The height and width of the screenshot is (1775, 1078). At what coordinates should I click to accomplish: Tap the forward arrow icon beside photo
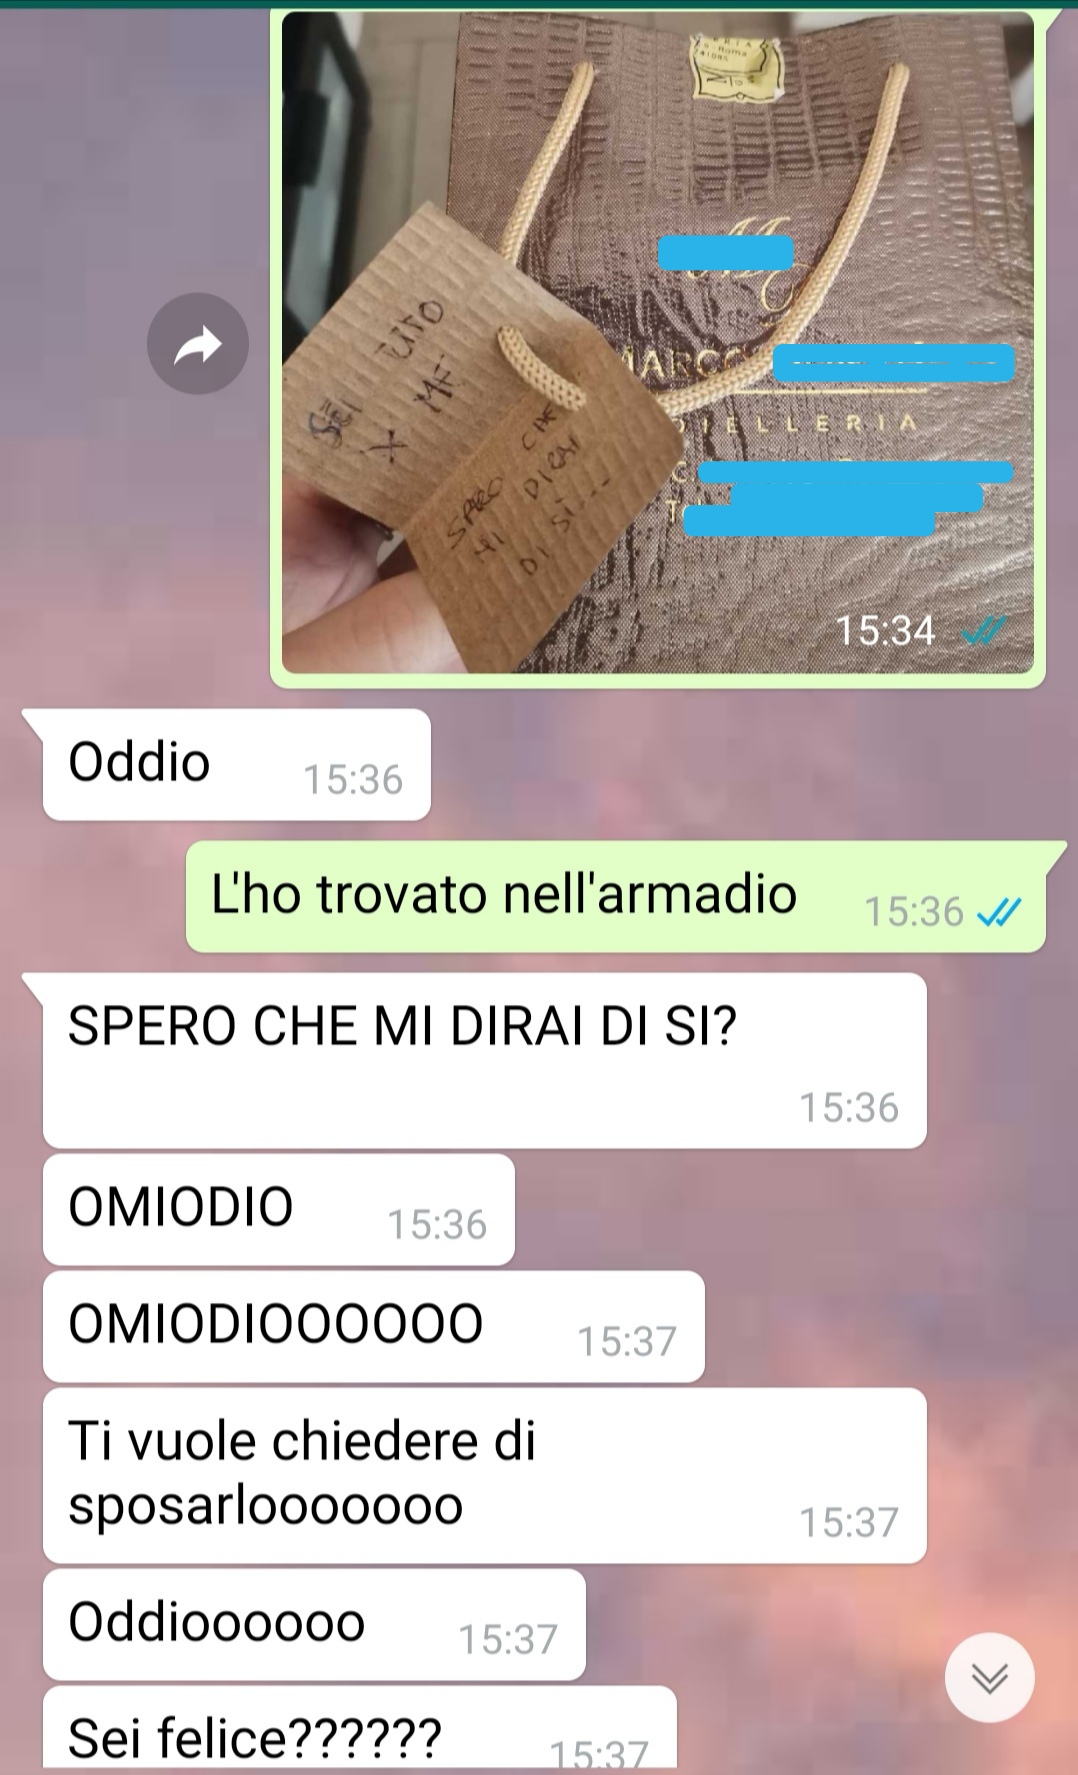(197, 344)
